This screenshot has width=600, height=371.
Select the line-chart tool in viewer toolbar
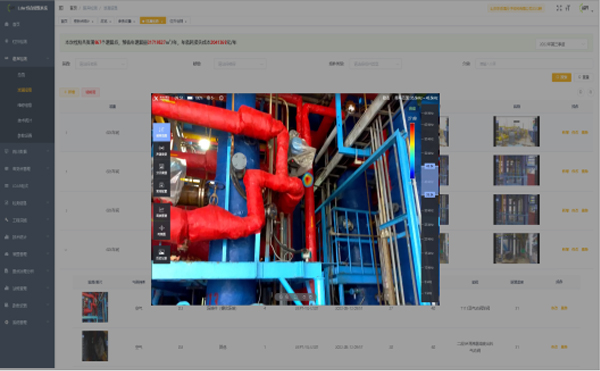[161, 212]
